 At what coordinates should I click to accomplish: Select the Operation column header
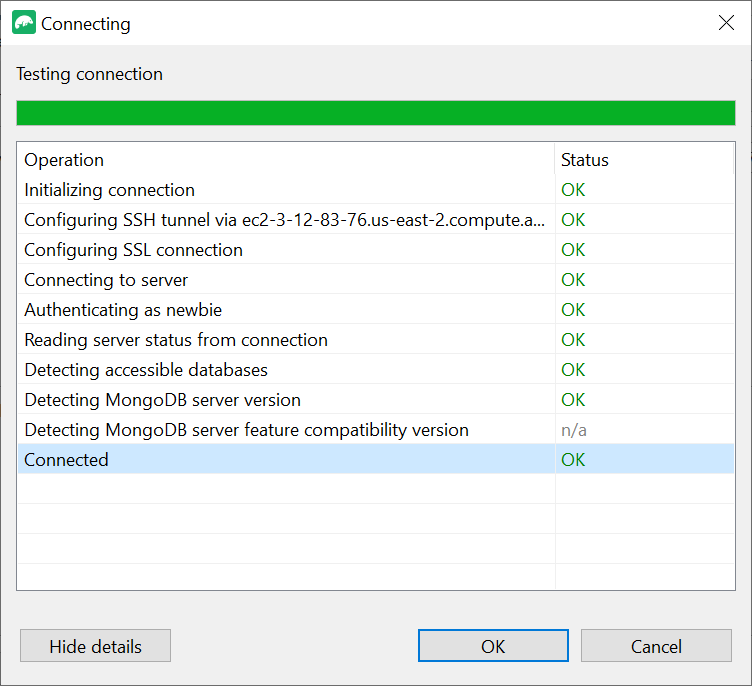click(64, 160)
